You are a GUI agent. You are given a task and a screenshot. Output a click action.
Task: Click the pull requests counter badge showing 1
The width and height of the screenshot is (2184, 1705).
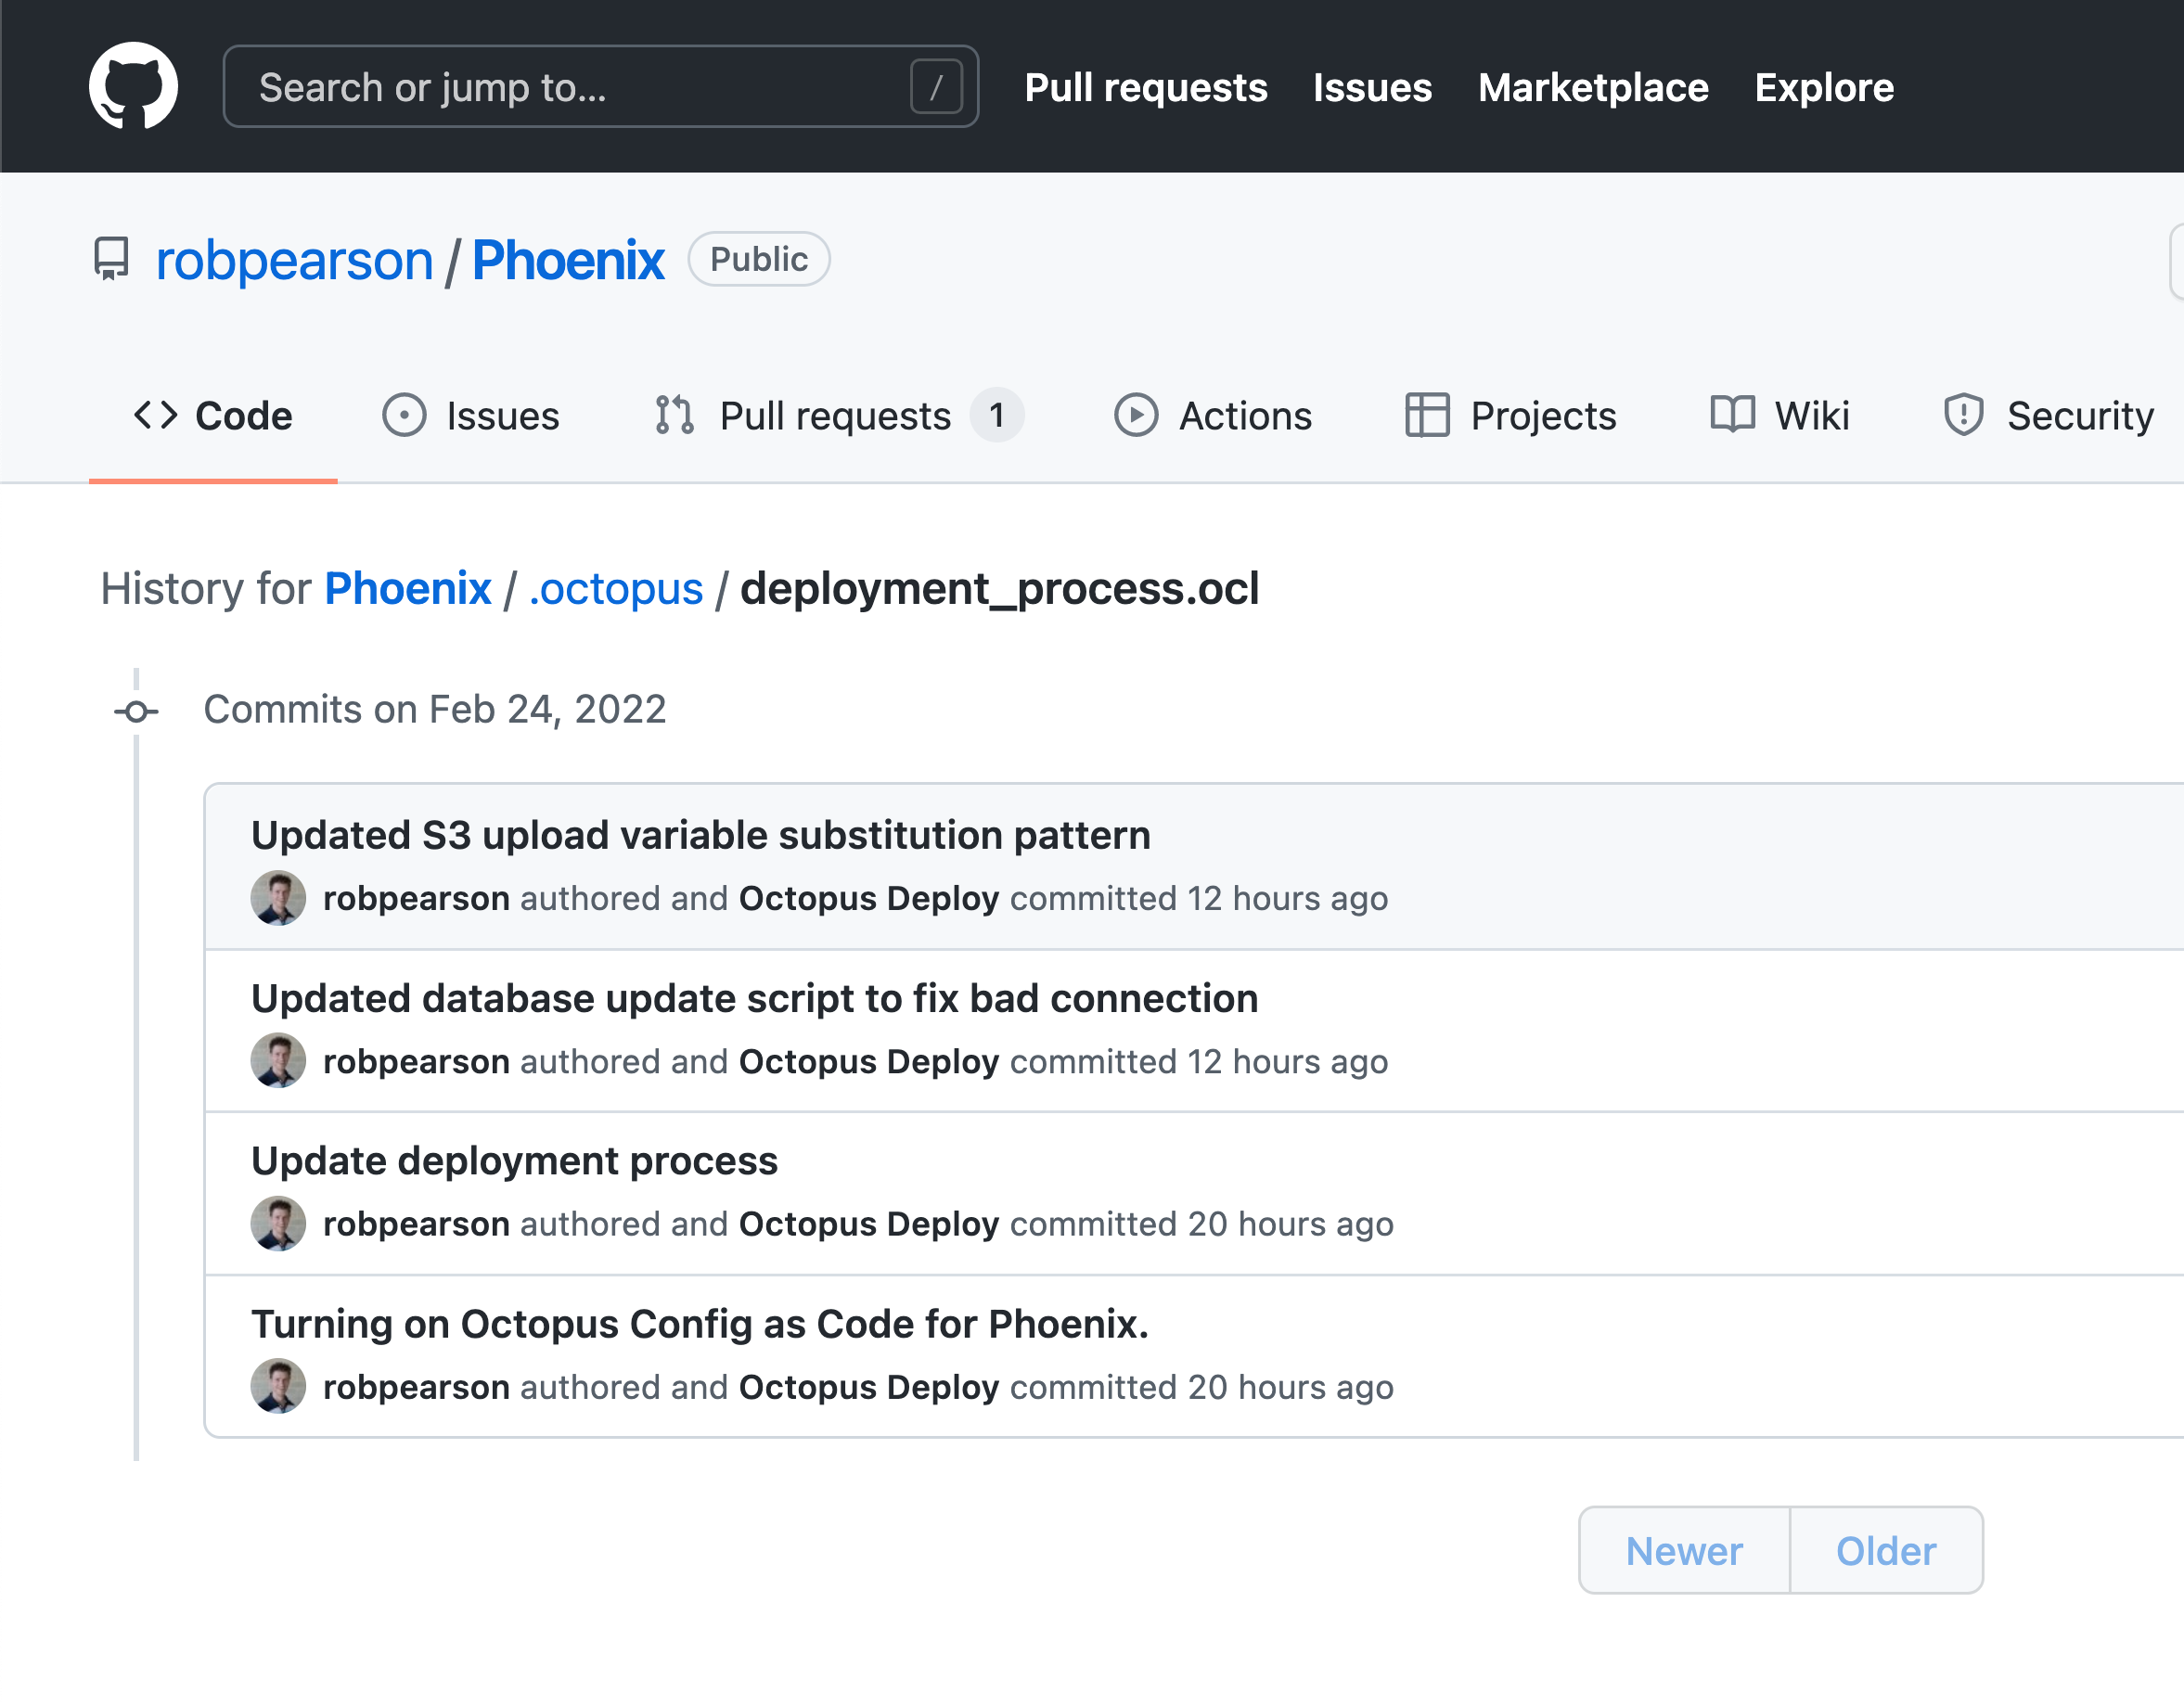(x=998, y=415)
